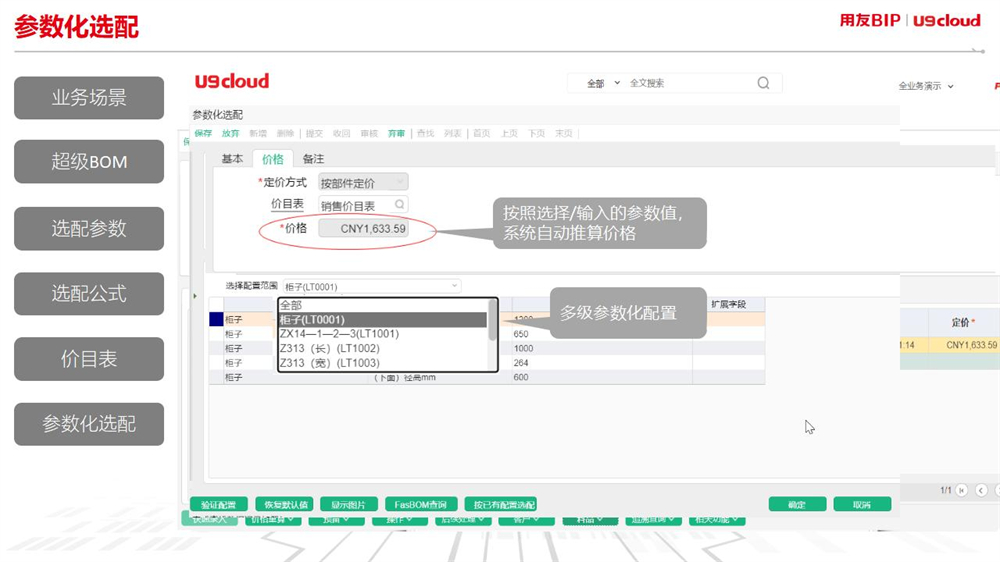Viewport: 1000px width, 562px height.
Task: Click the 显示图片 button
Action: (x=349, y=505)
